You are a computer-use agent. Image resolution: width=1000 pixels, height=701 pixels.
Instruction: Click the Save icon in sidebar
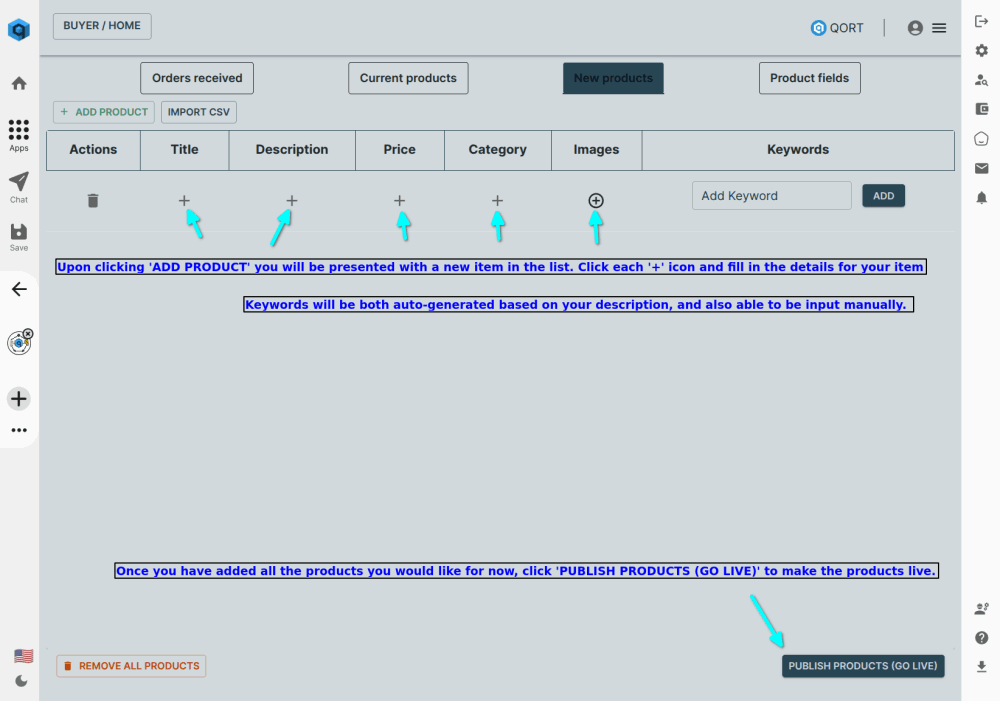pos(19,236)
